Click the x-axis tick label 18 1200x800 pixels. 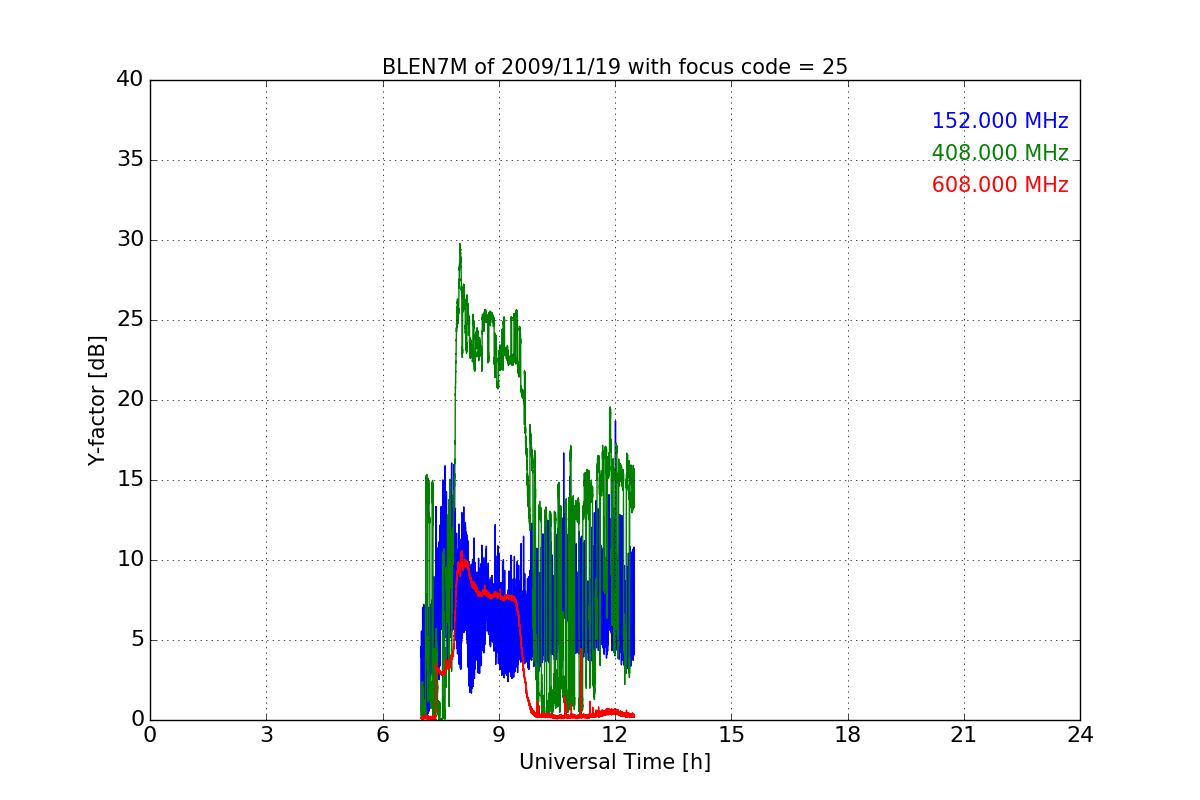point(848,735)
